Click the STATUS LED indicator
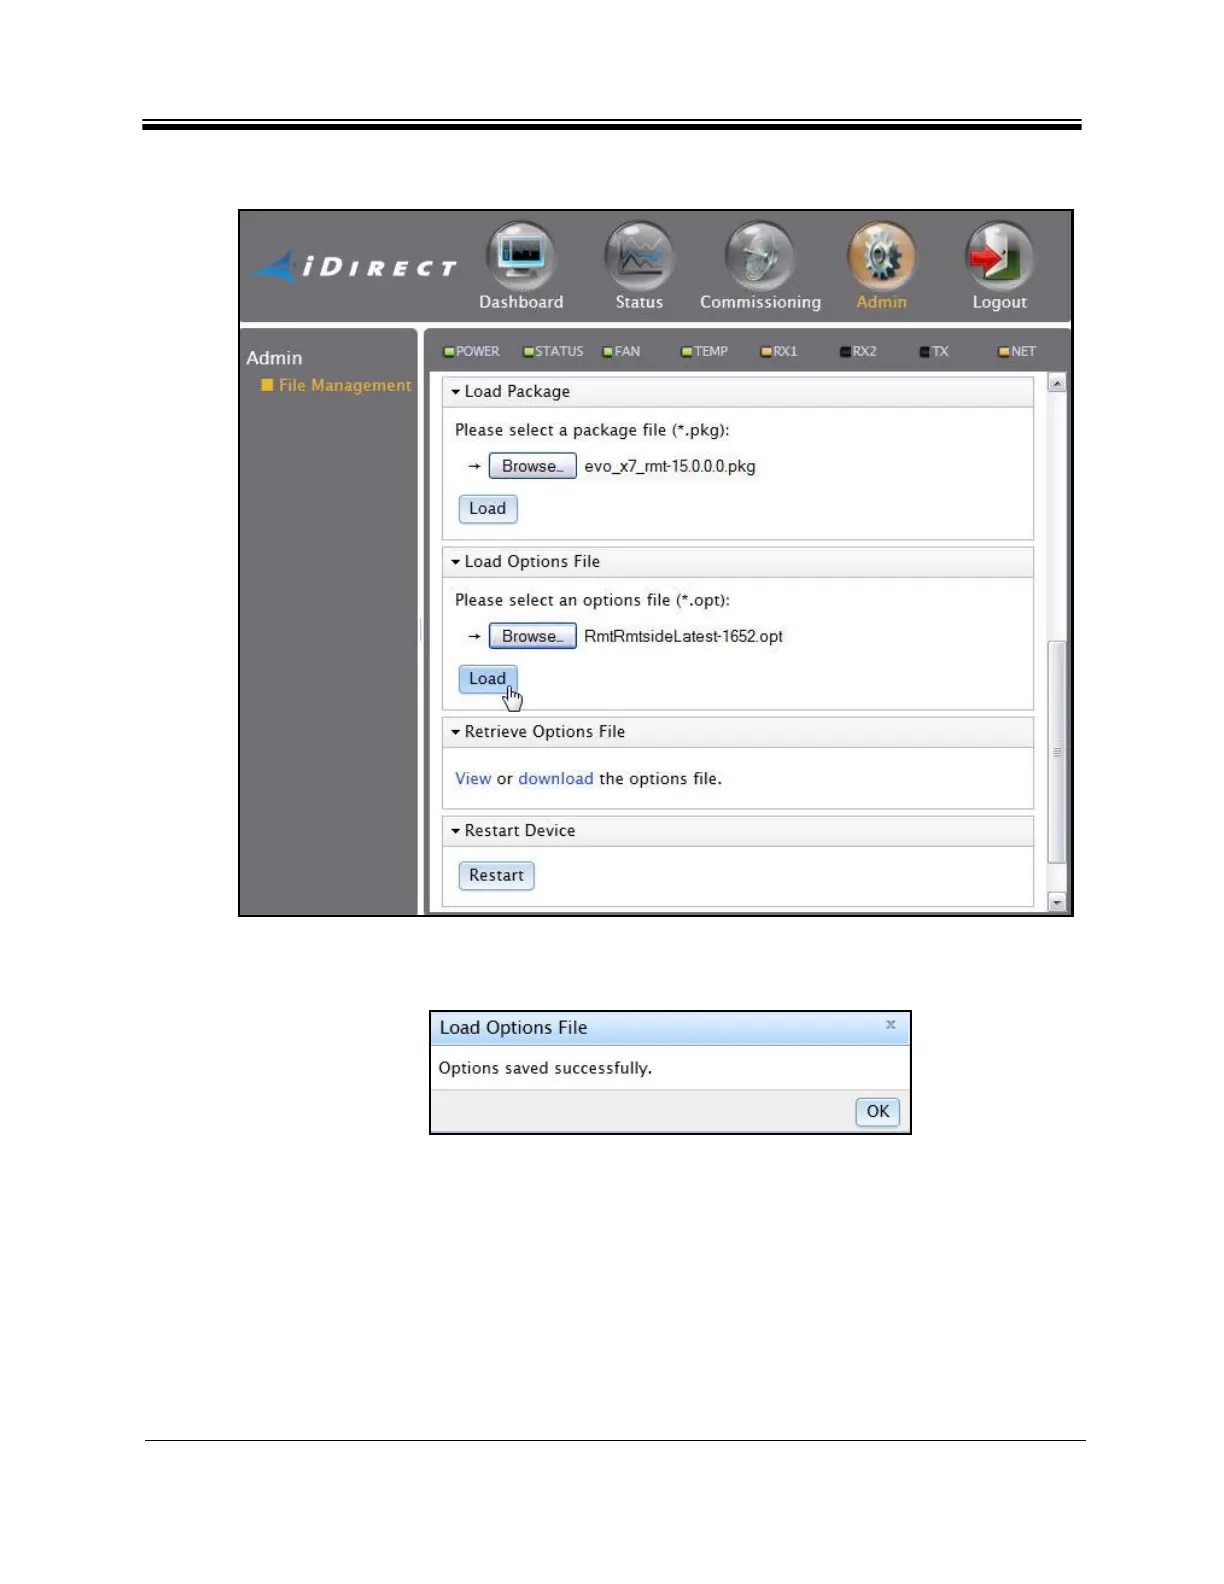 click(528, 352)
